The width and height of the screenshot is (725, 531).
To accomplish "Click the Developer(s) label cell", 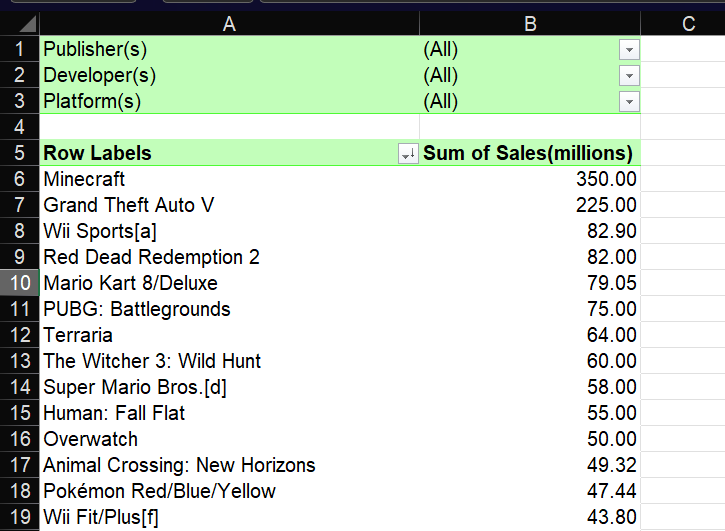I will tap(229, 75).
